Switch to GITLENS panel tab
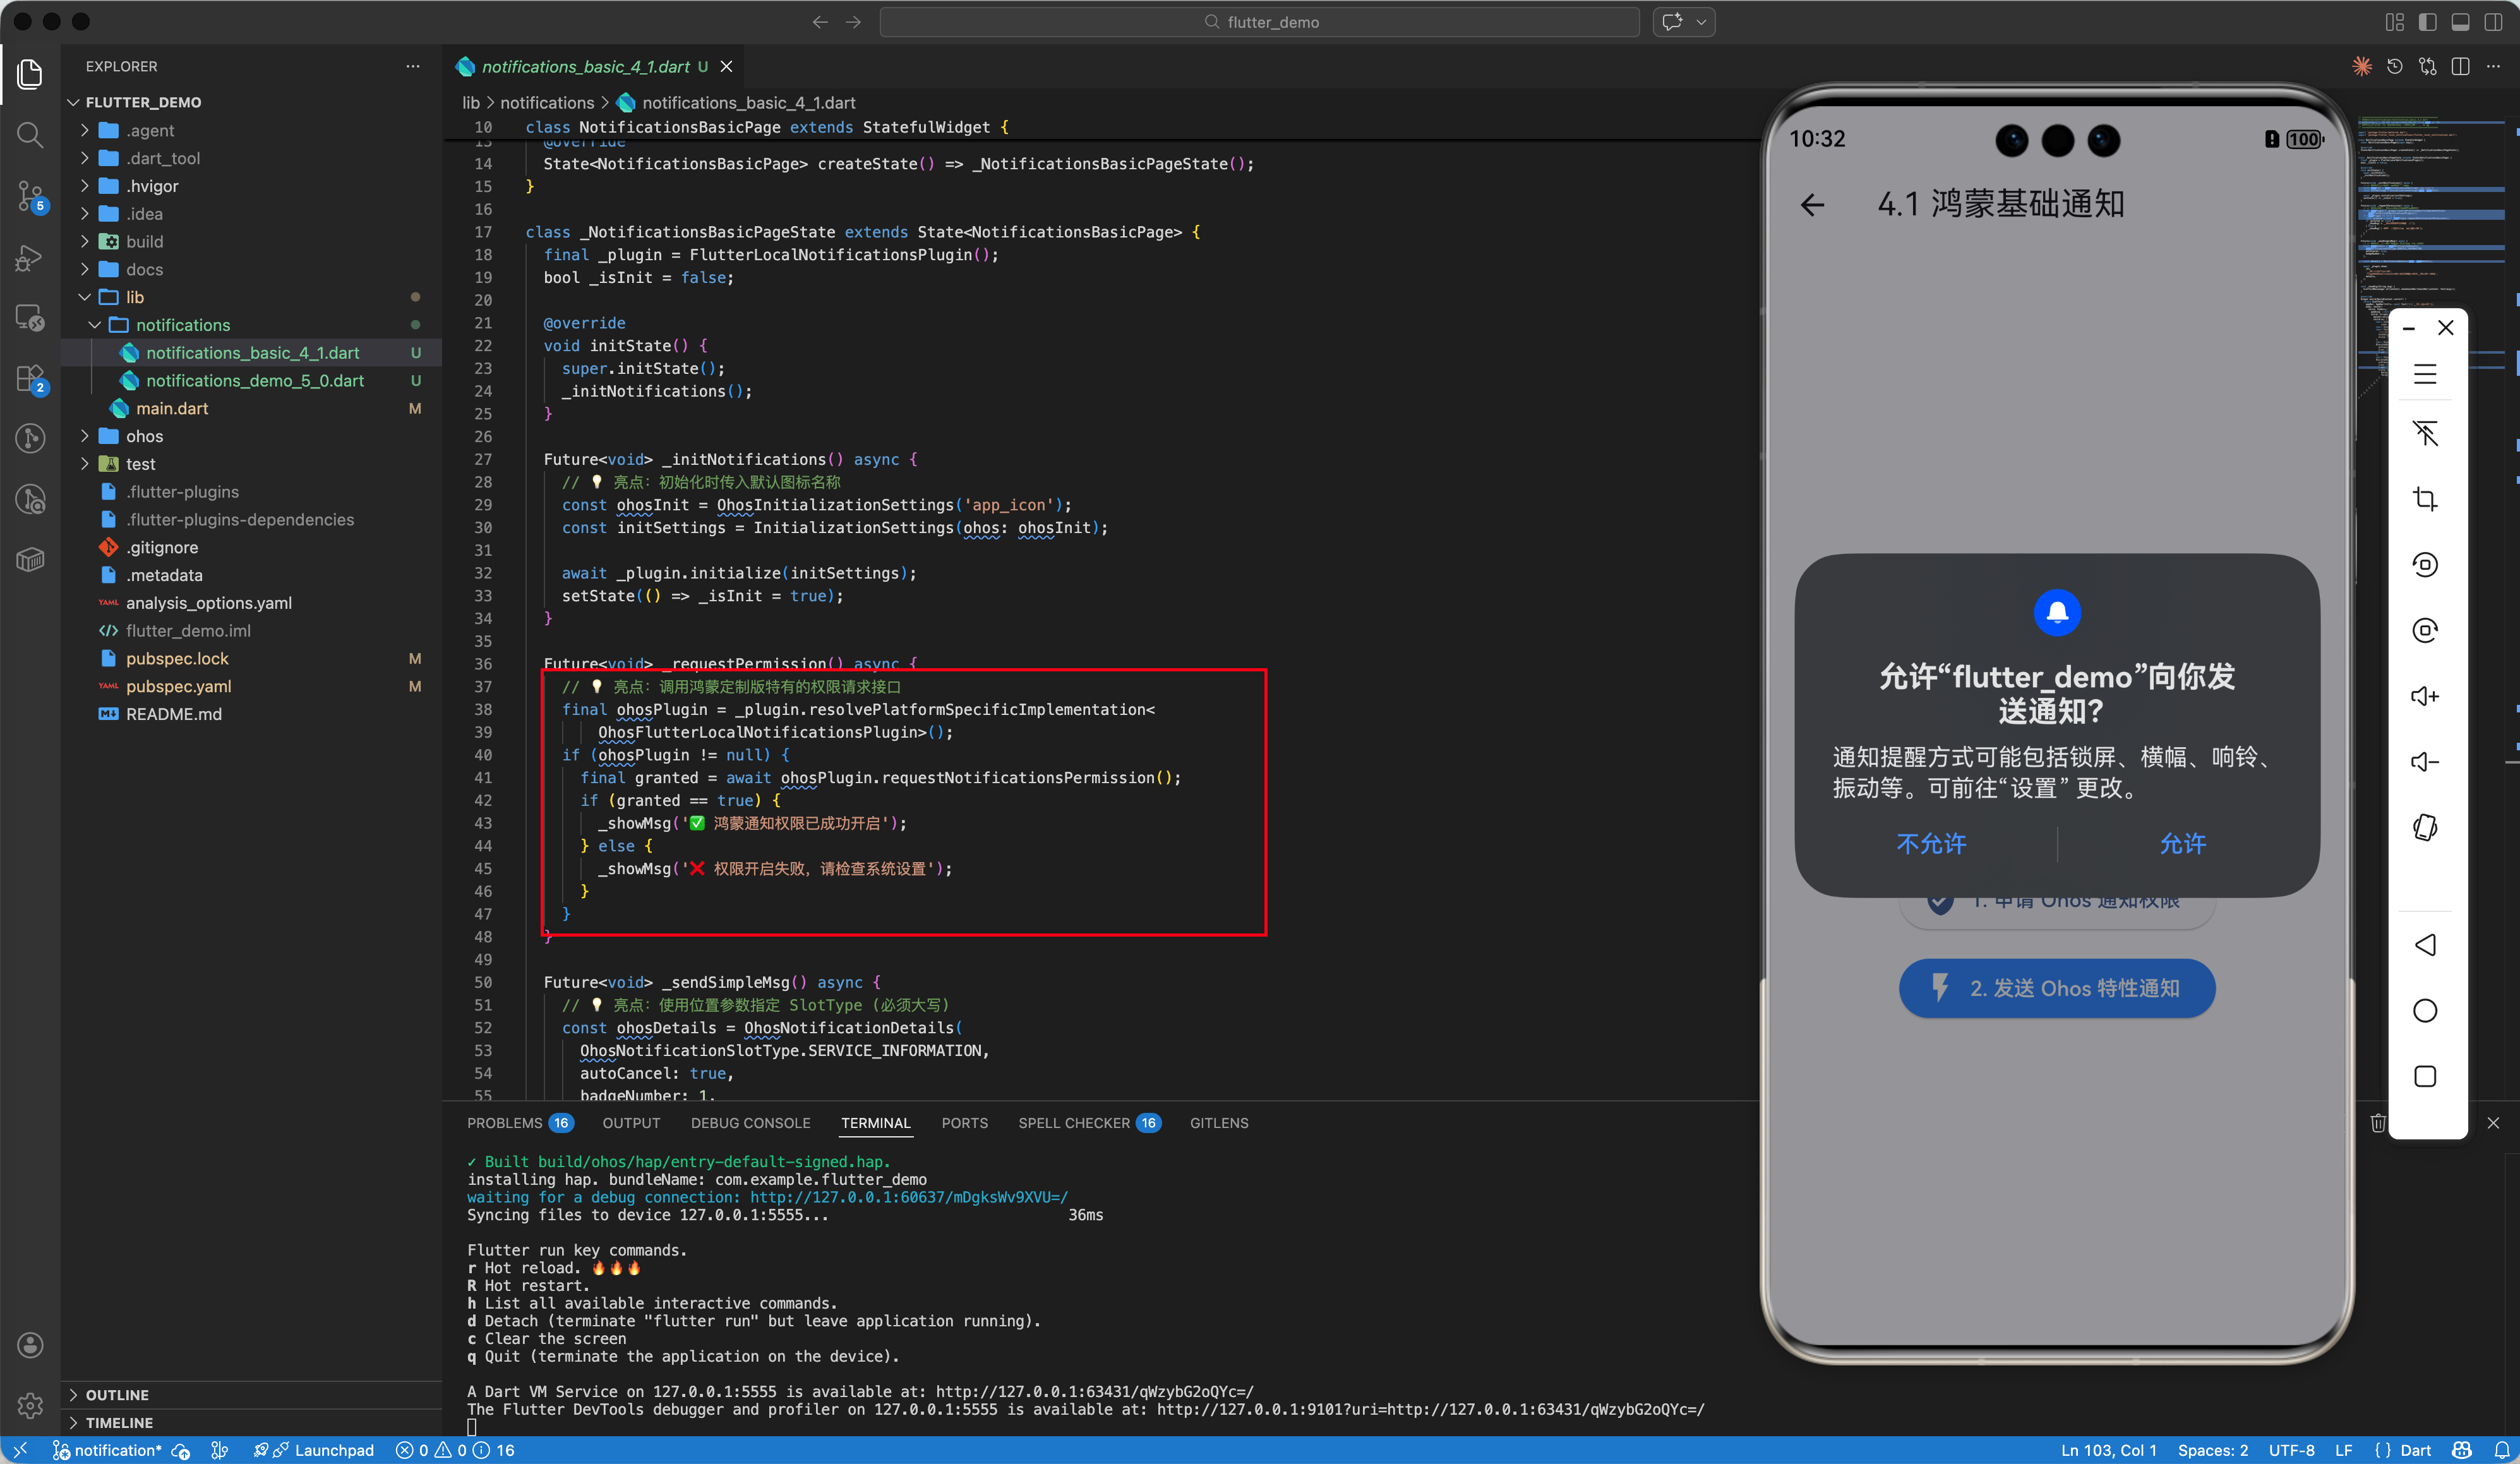 click(1219, 1123)
